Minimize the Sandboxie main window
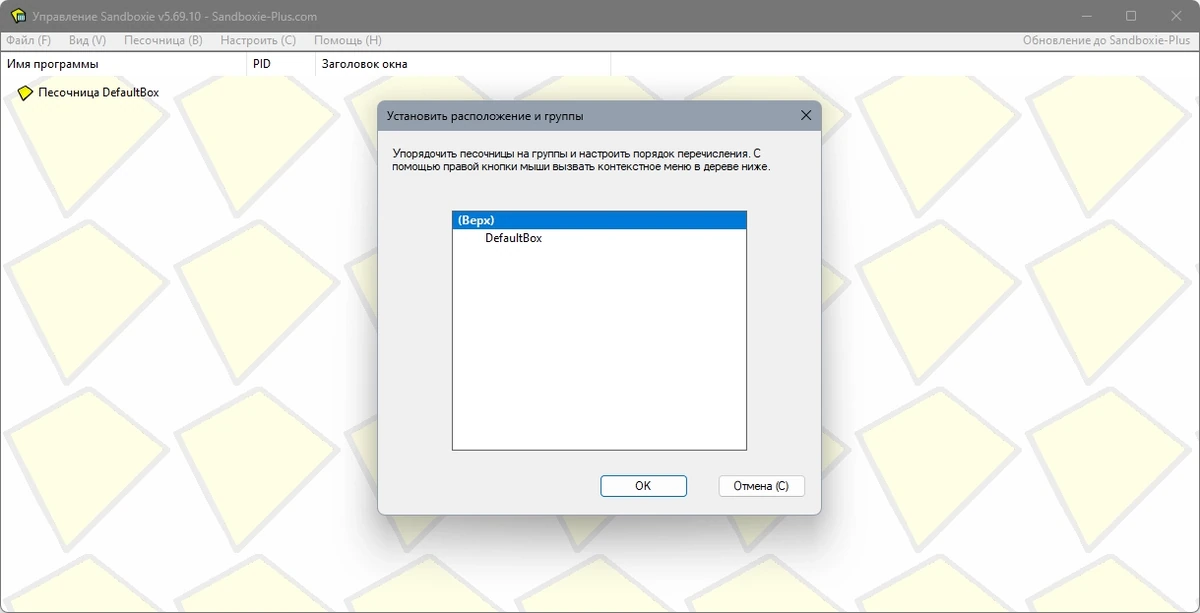 [x=1085, y=16]
